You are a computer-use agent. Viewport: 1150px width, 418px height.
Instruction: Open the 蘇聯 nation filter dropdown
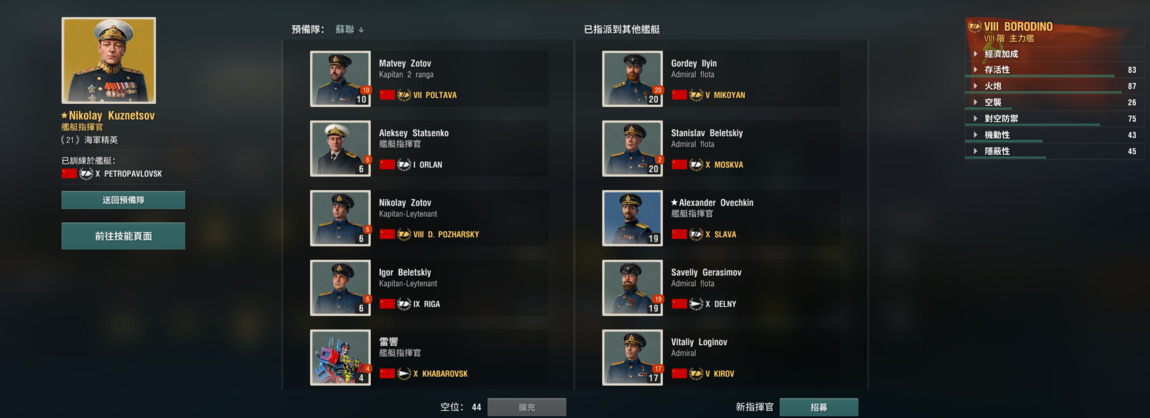click(350, 29)
